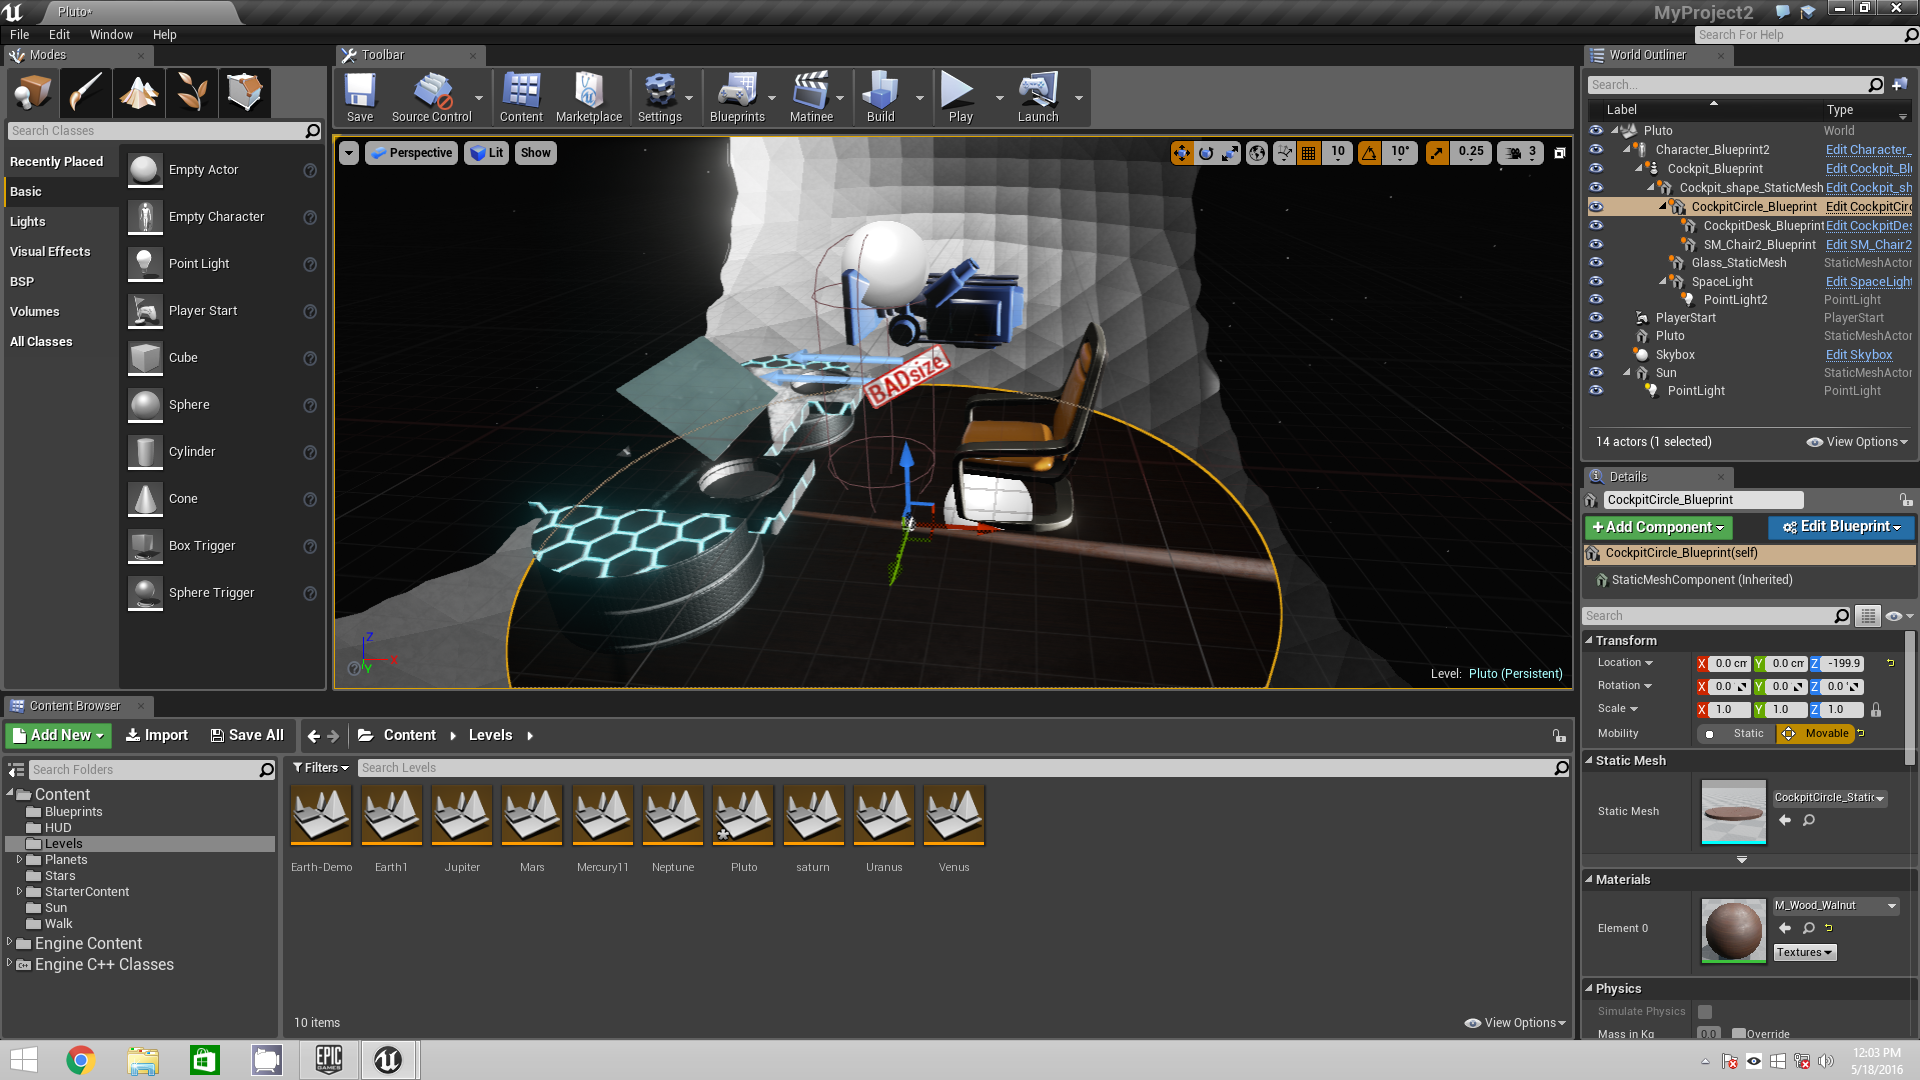
Task: Select the Visual Effects category tab
Action: (50, 252)
